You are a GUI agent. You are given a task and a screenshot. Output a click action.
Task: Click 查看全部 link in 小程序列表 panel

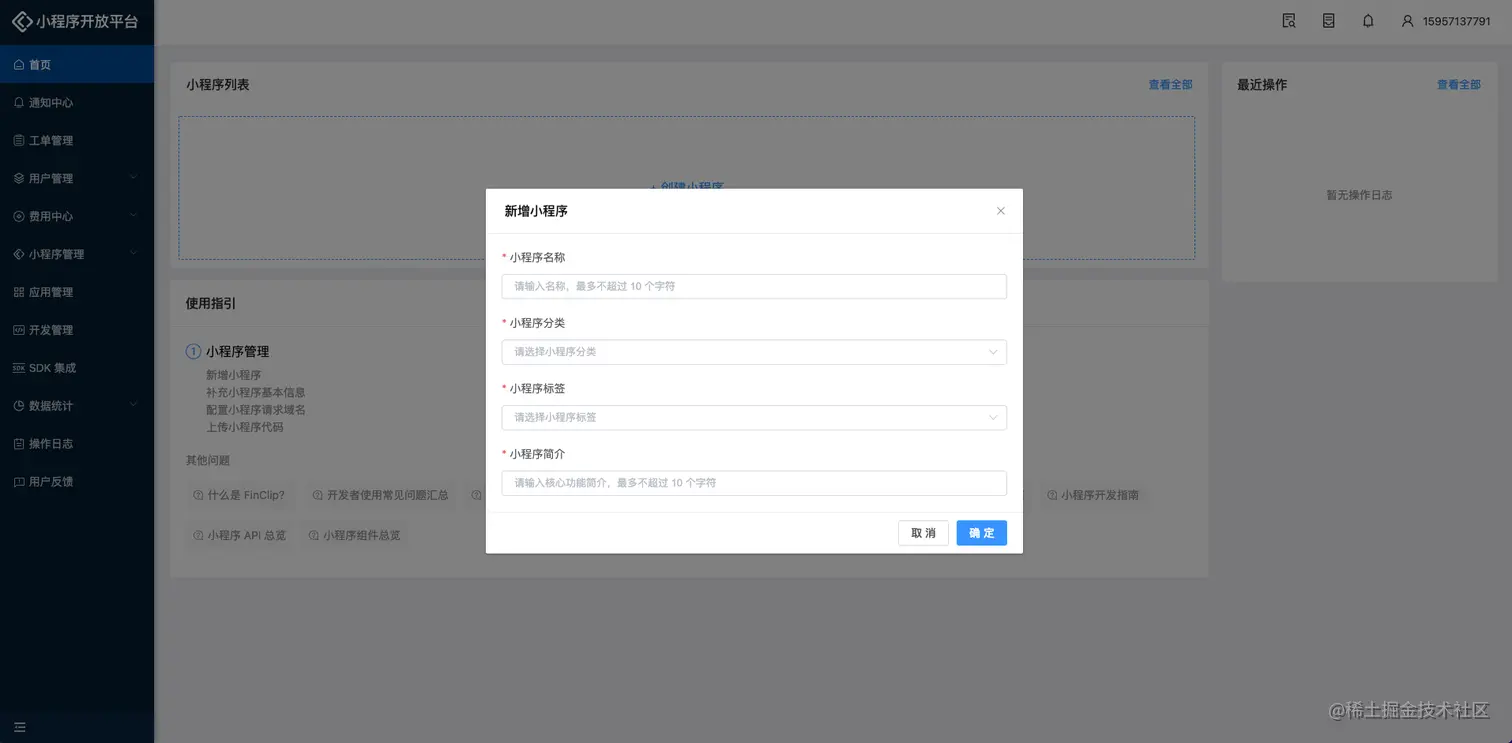(x=1170, y=85)
